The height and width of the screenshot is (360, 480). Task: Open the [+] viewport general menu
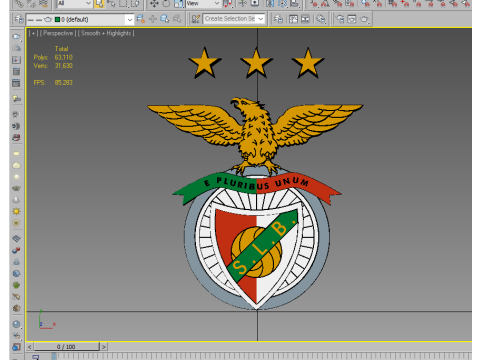[x=33, y=33]
